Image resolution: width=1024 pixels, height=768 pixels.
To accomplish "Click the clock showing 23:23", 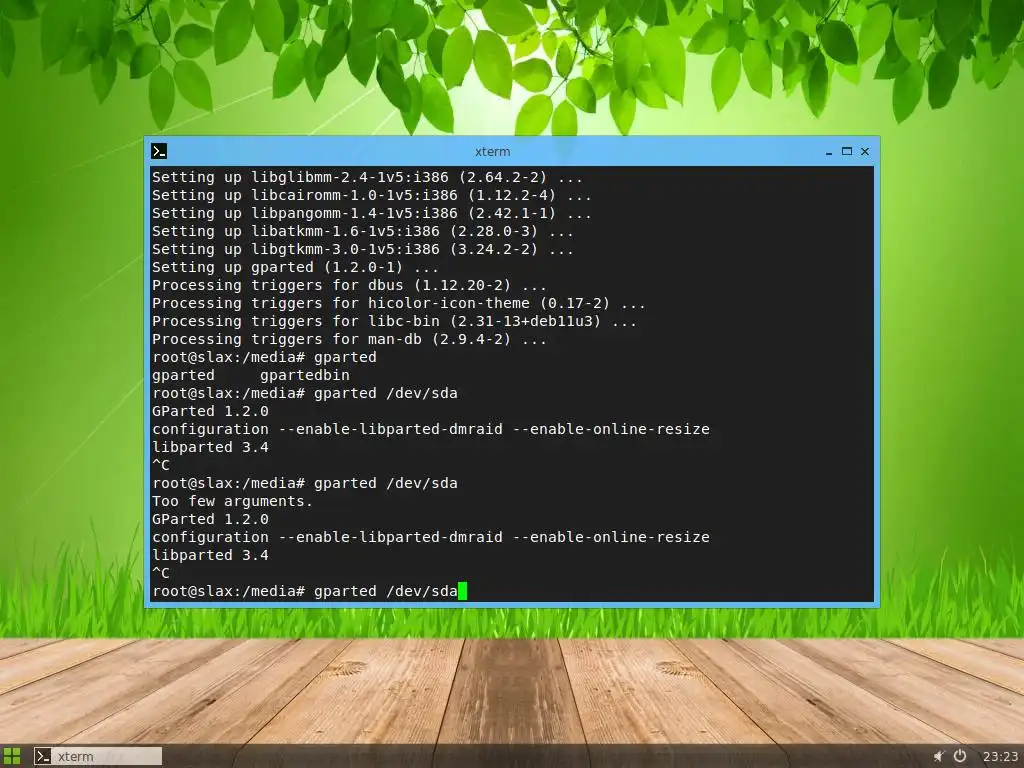I will pyautogui.click(x=1000, y=756).
